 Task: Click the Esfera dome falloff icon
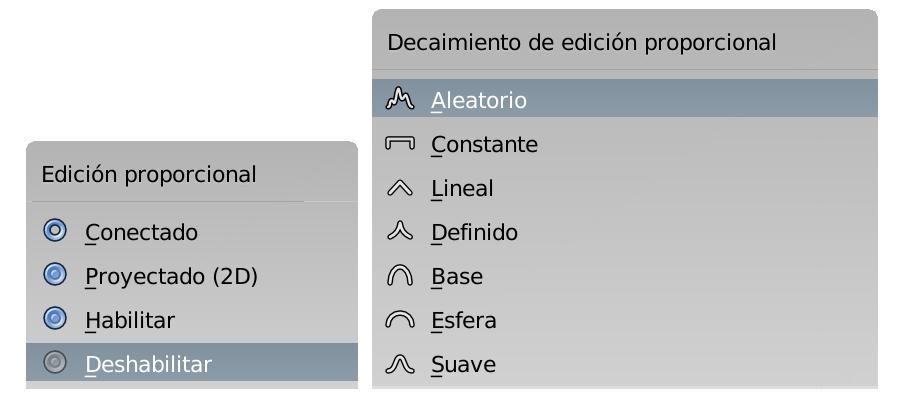pos(399,320)
